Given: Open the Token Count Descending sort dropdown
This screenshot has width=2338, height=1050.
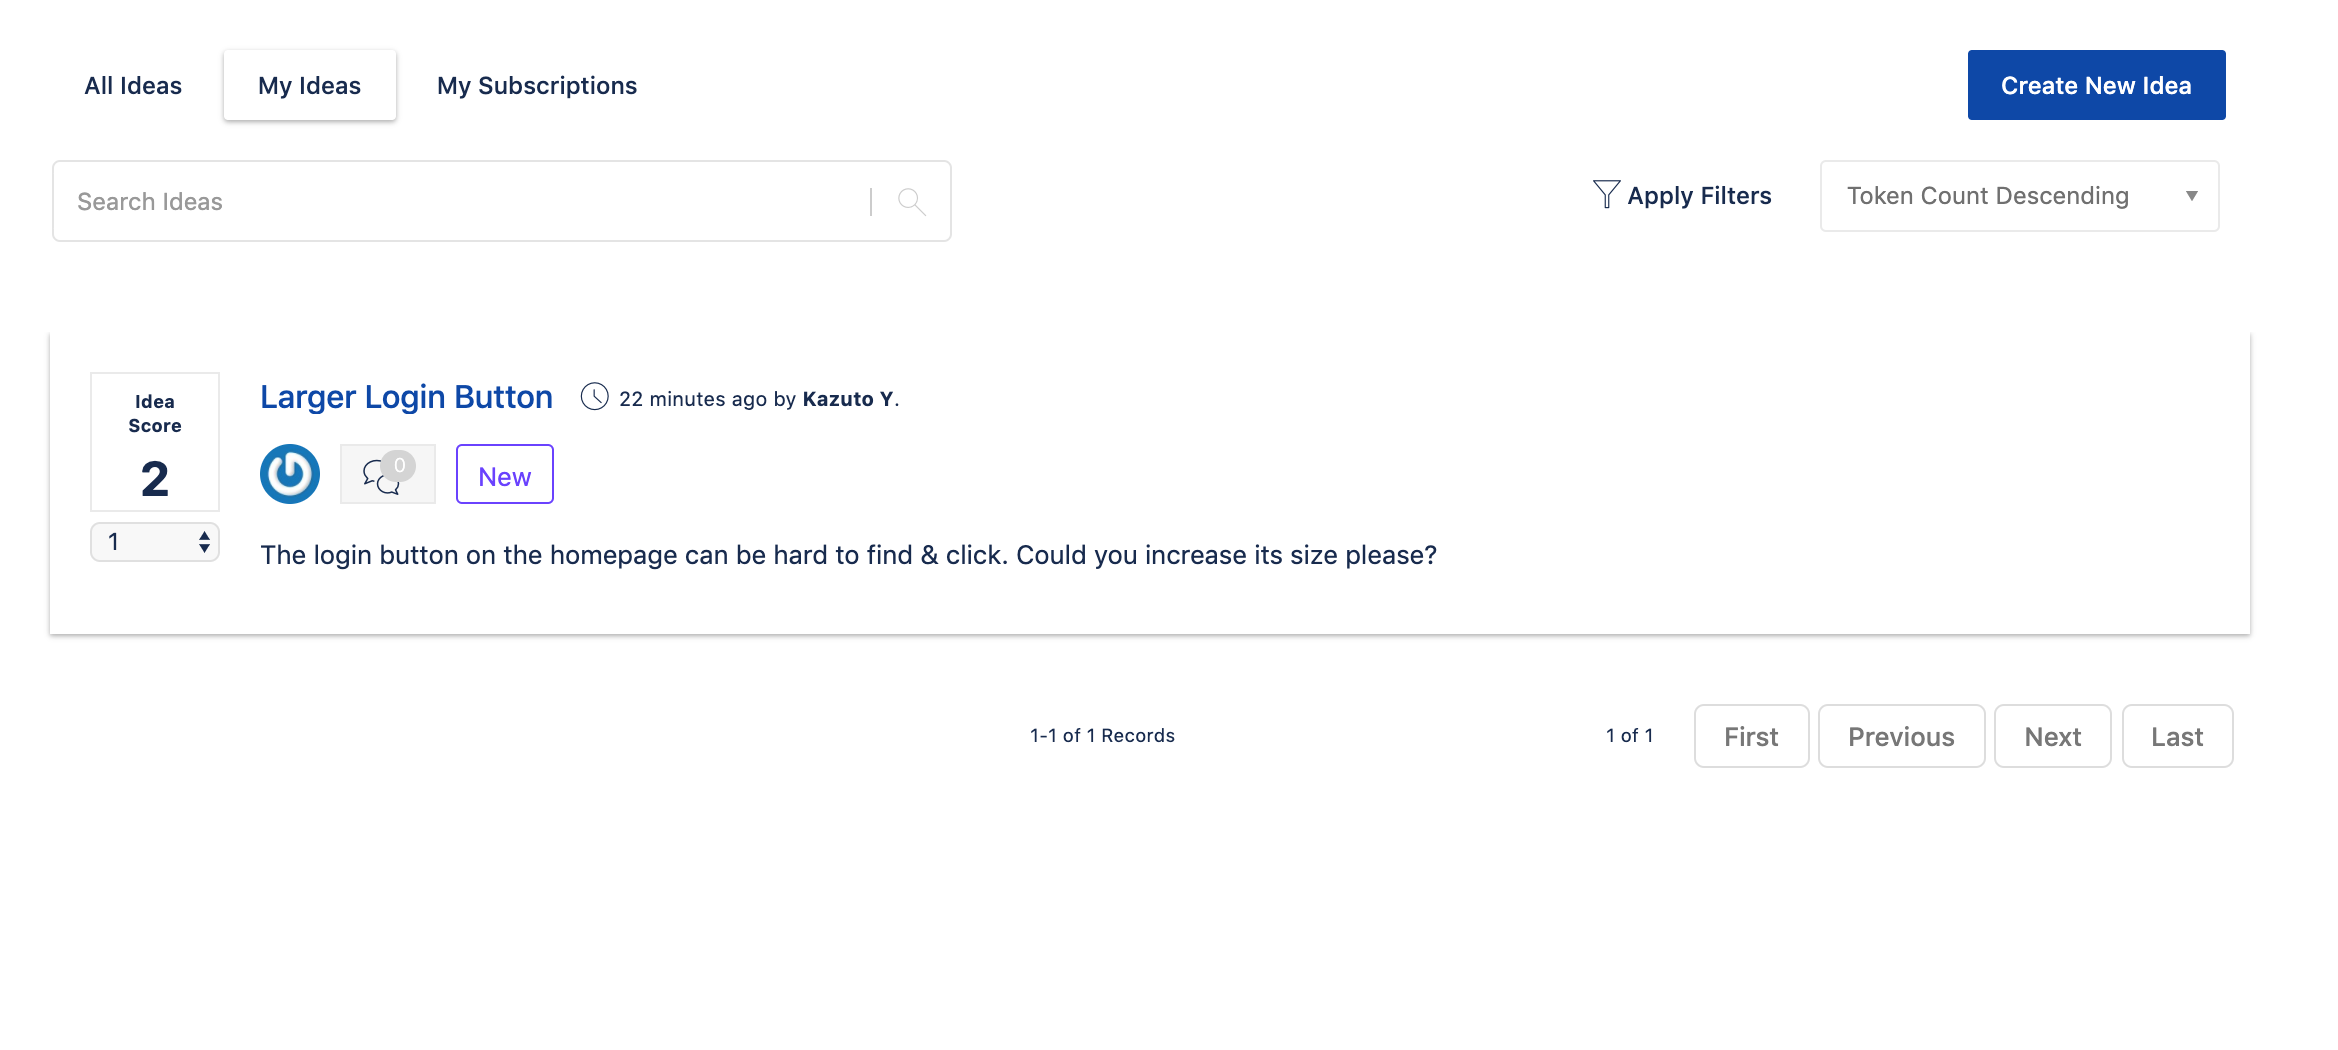Looking at the screenshot, I should (x=2019, y=196).
